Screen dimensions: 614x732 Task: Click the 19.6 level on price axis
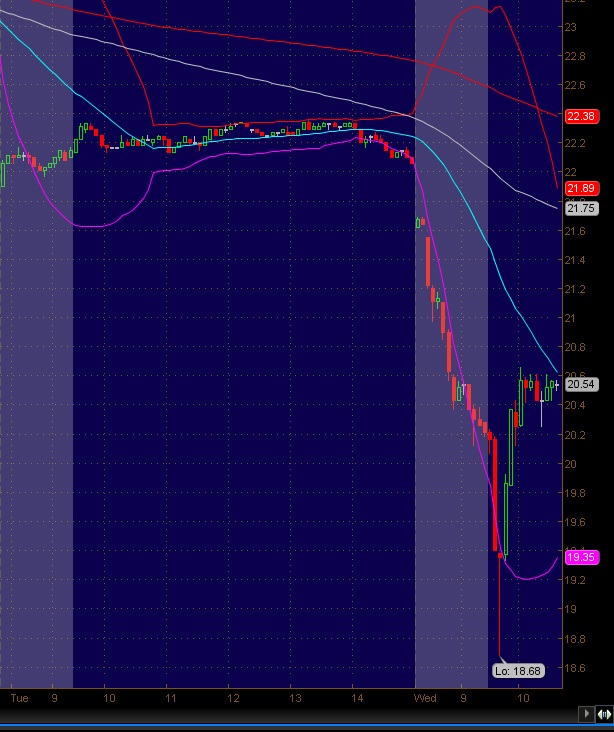576,522
